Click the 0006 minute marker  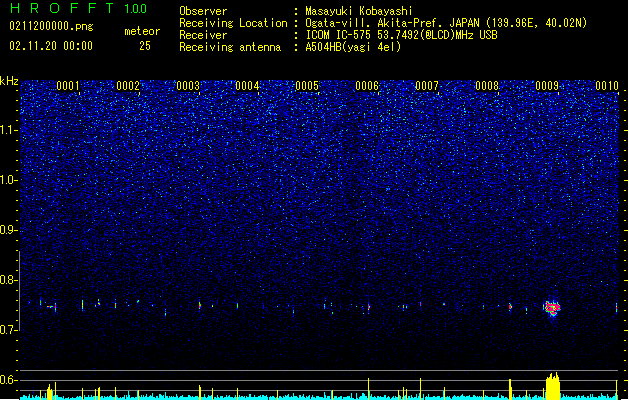click(367, 86)
